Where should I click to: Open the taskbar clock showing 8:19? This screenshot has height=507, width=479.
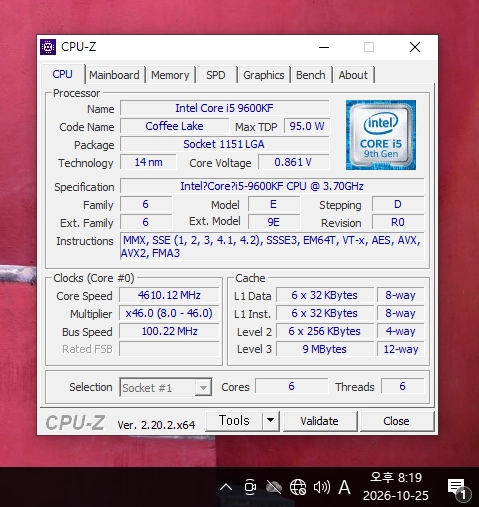pos(396,487)
